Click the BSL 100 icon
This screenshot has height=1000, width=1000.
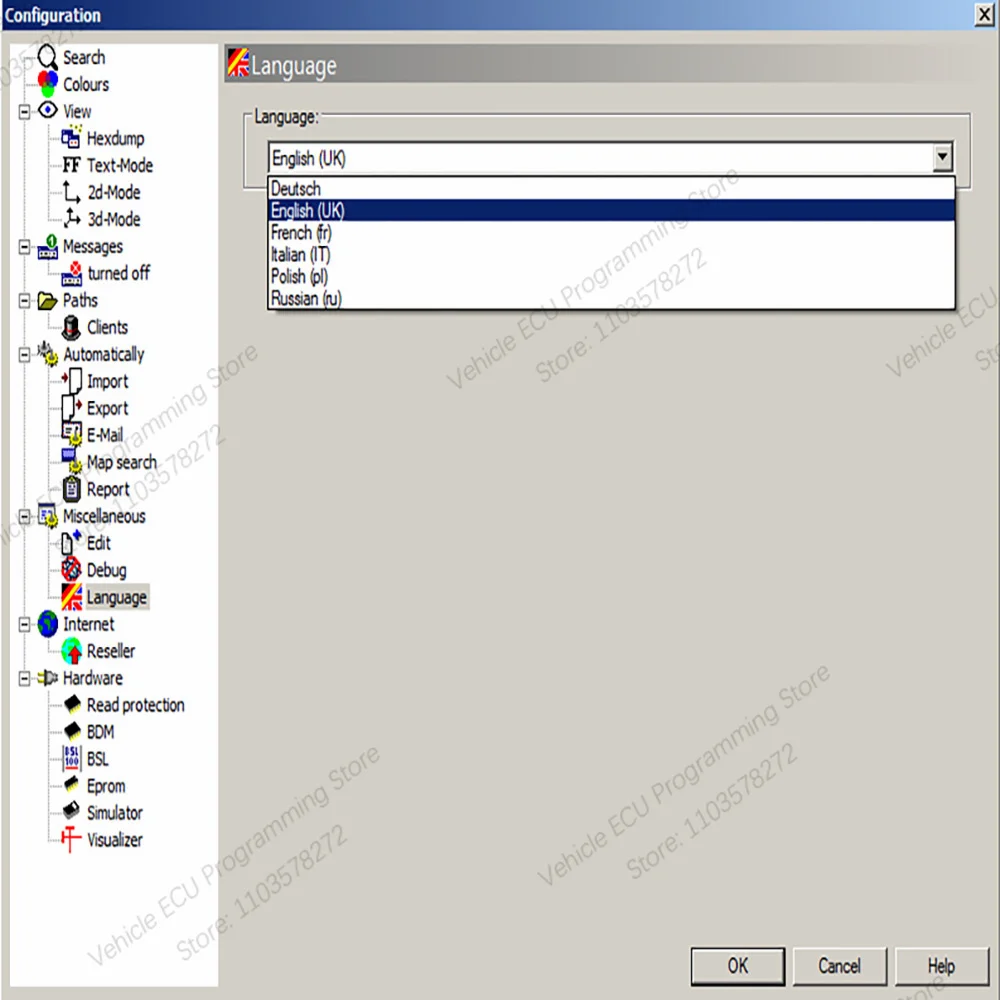tap(71, 758)
